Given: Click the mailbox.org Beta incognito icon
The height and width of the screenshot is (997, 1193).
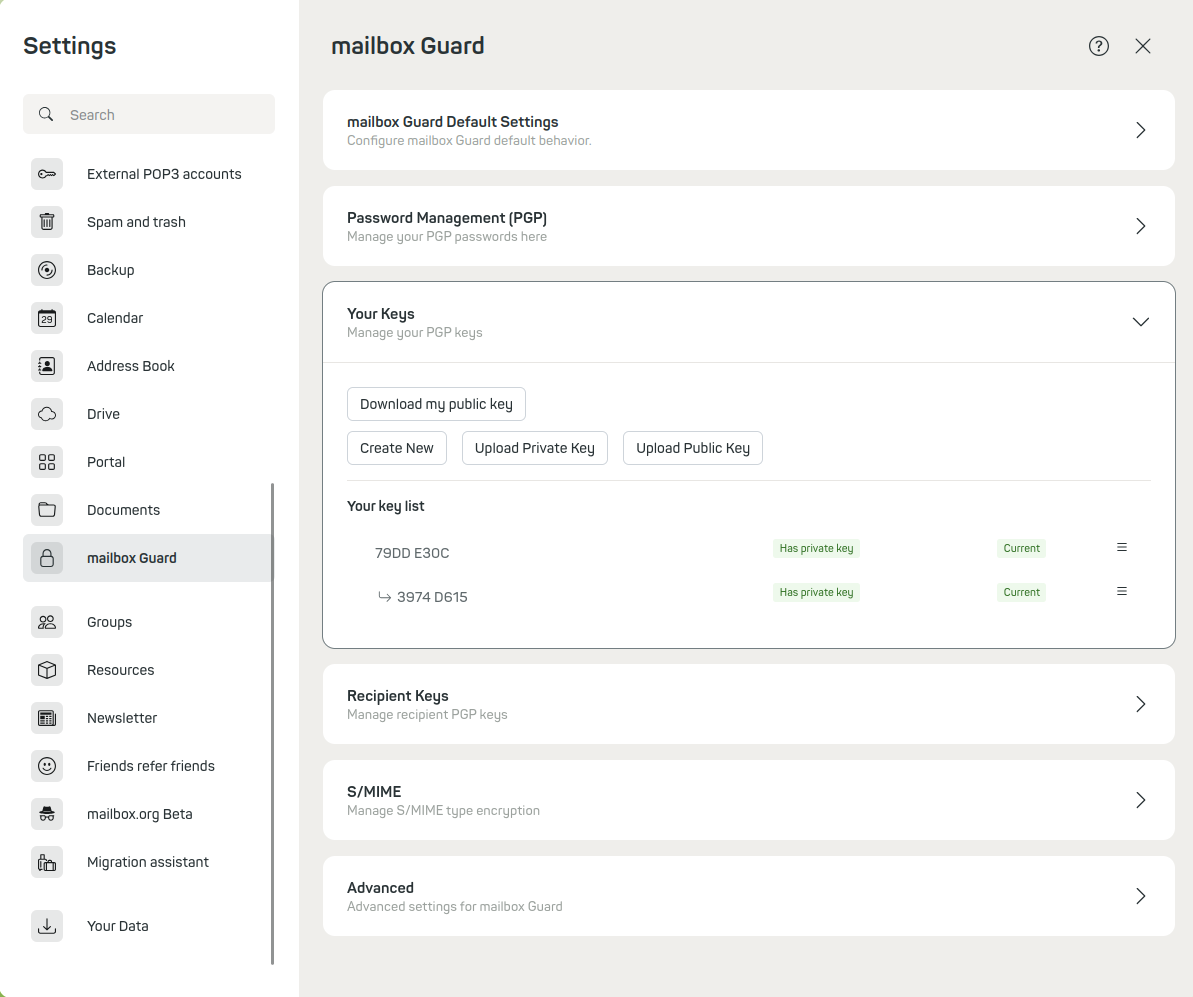Looking at the screenshot, I should tap(47, 814).
